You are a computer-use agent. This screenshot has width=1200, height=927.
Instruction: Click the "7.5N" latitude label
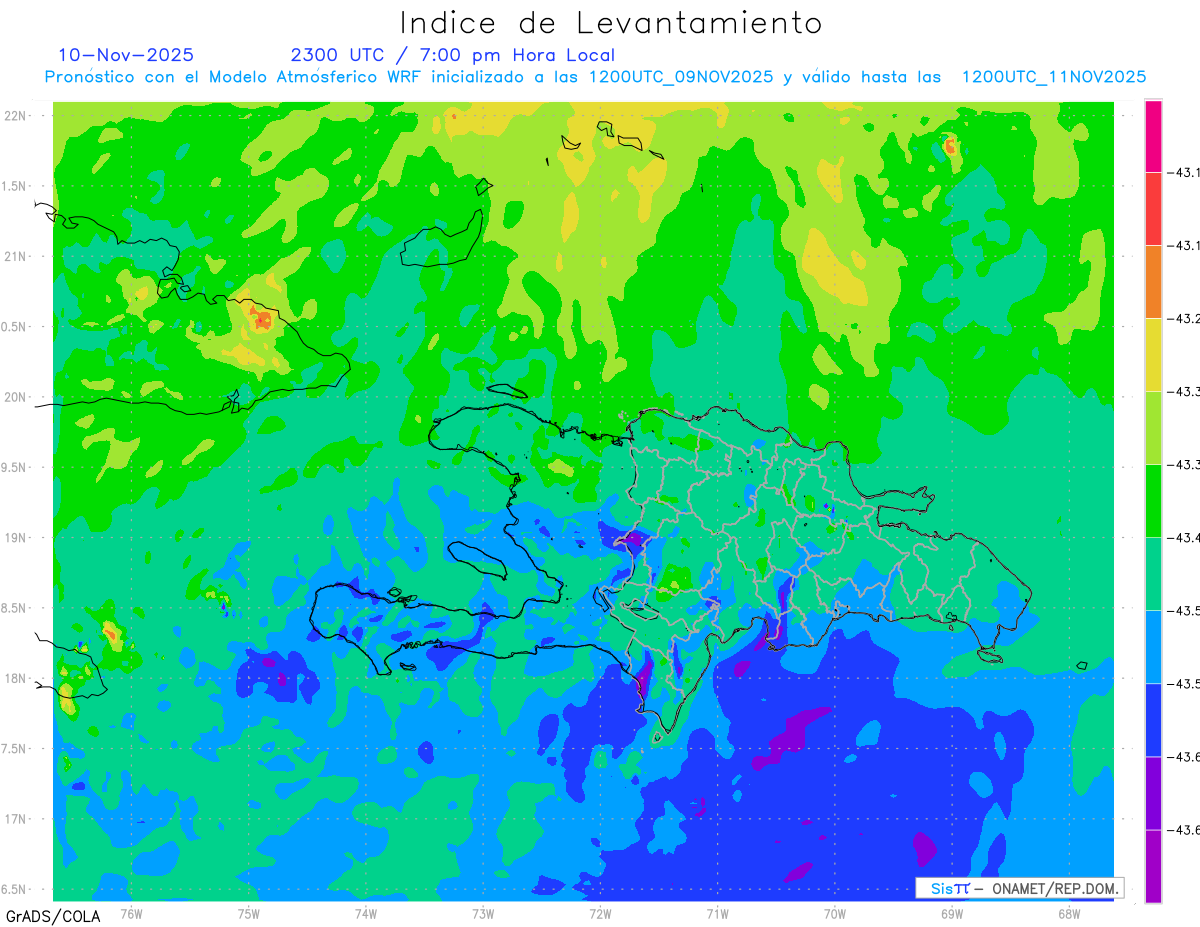[15, 749]
